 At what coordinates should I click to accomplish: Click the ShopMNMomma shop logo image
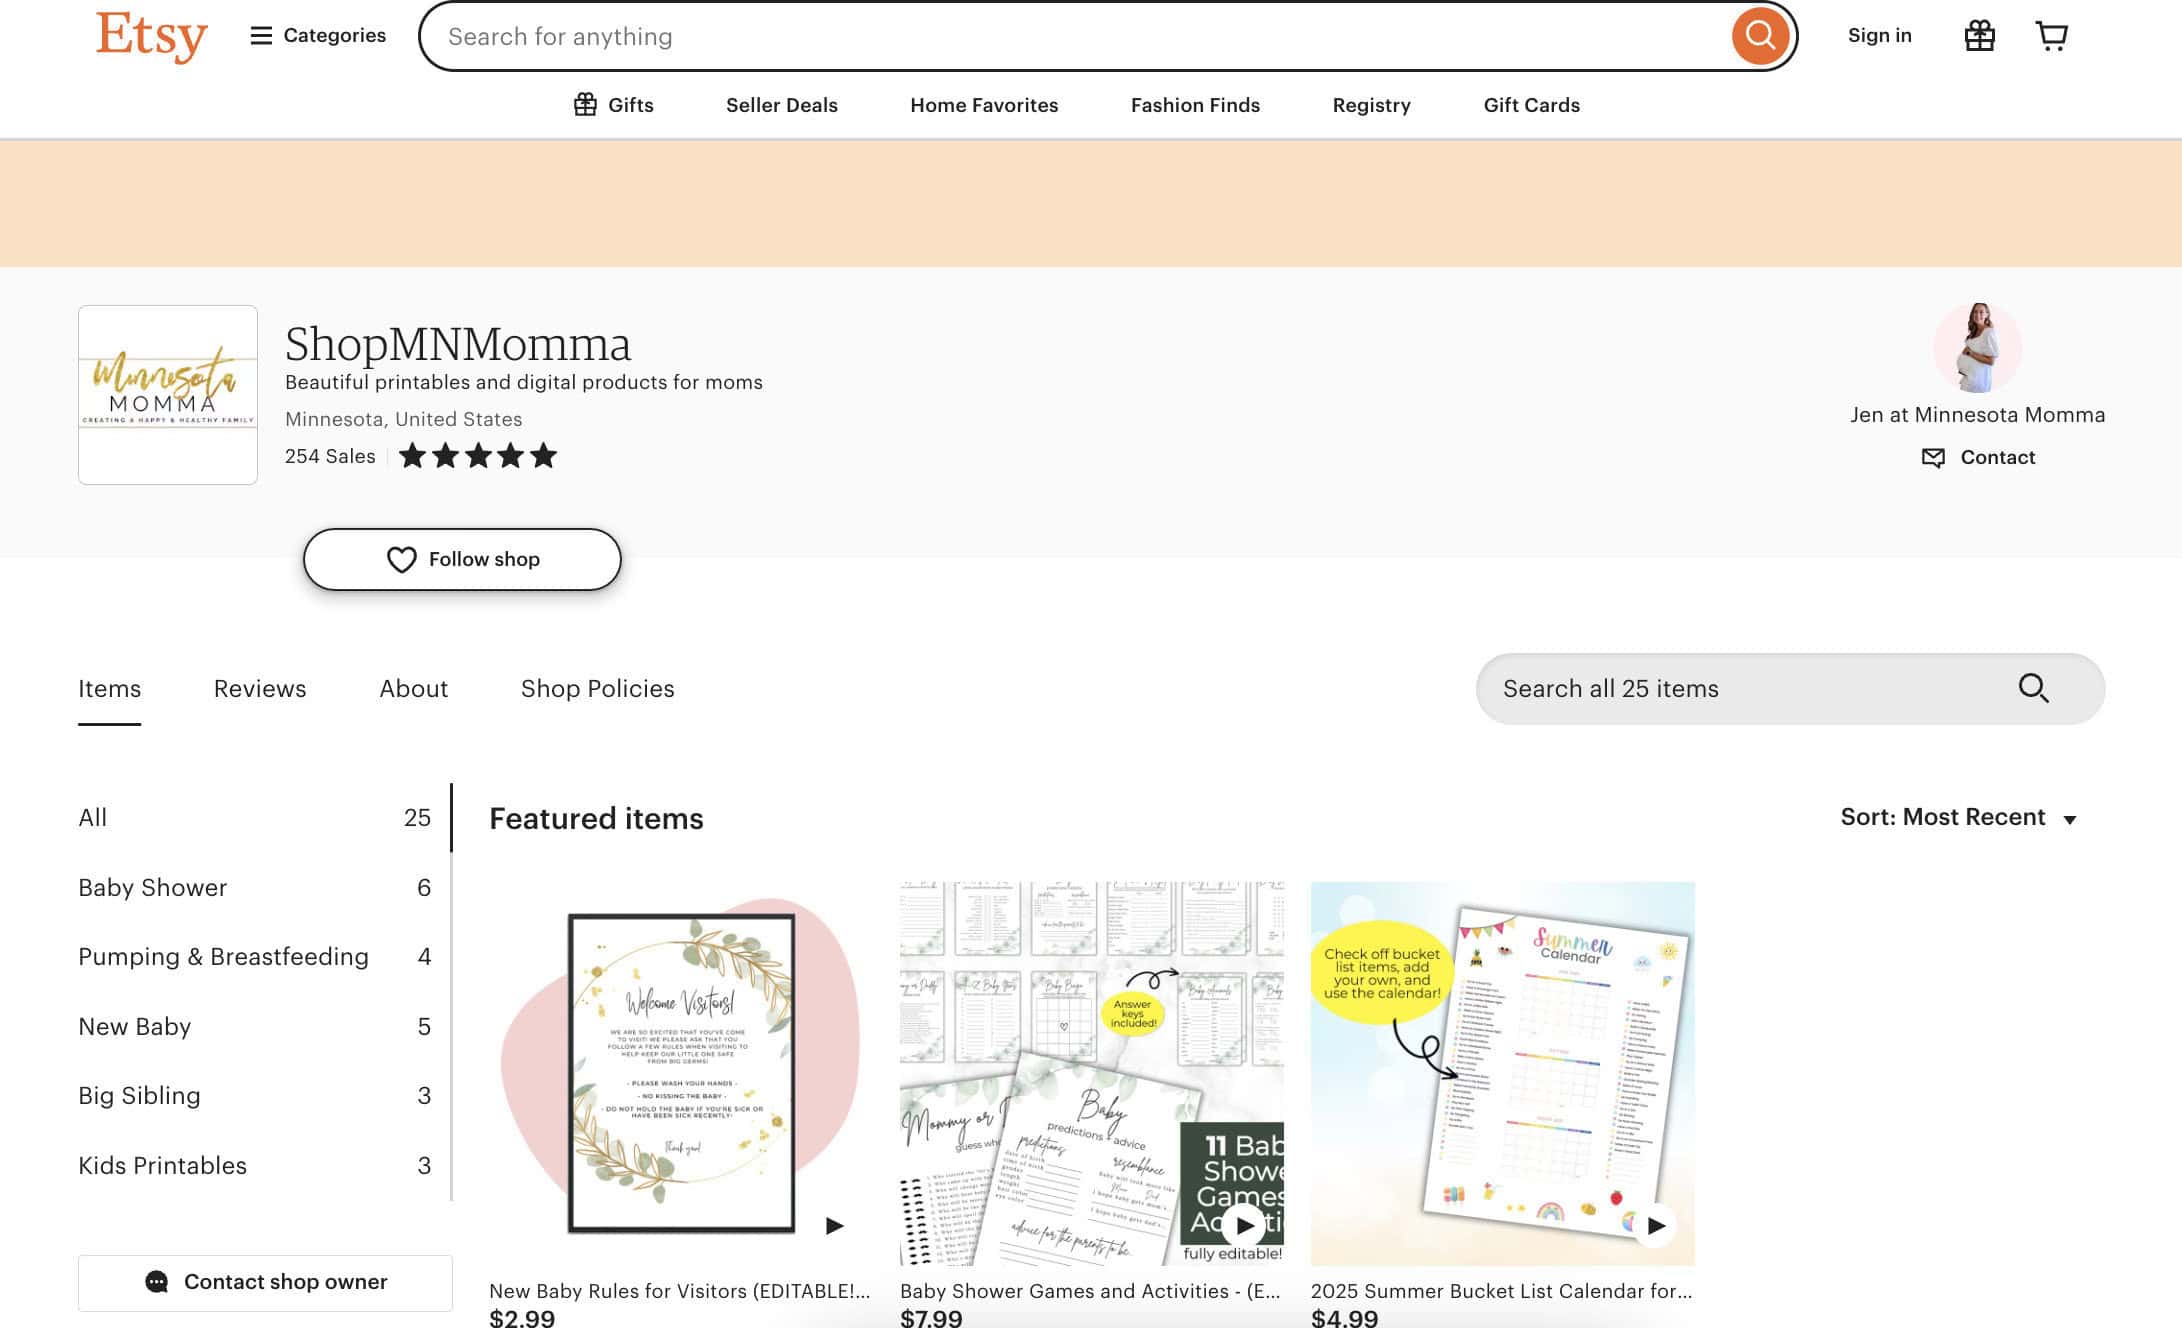point(168,395)
